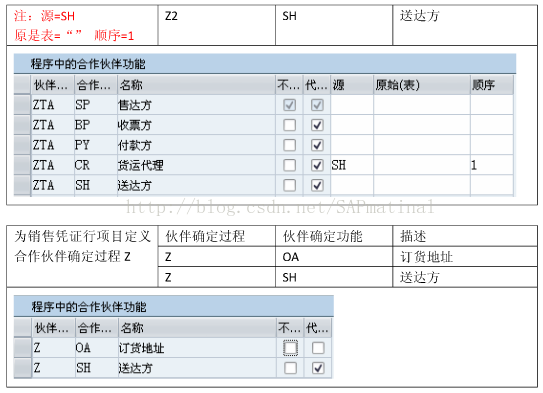The image size is (543, 393).
Task: Click the empty 顺序 field in PY row
Action: 492,145
